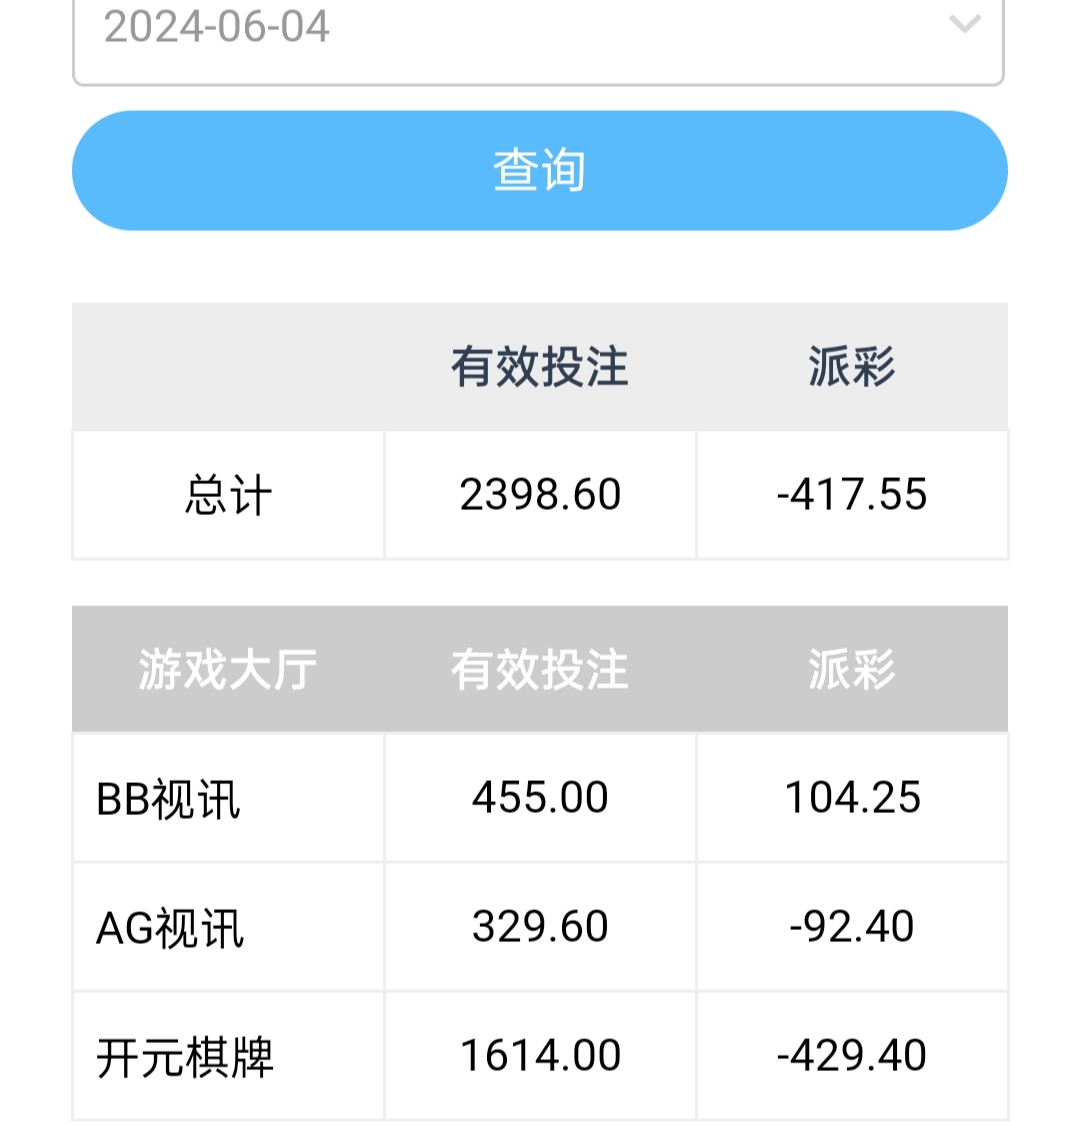This screenshot has width=1080, height=1126.
Task: Click the chevron arrow on the date field
Action: point(965,24)
